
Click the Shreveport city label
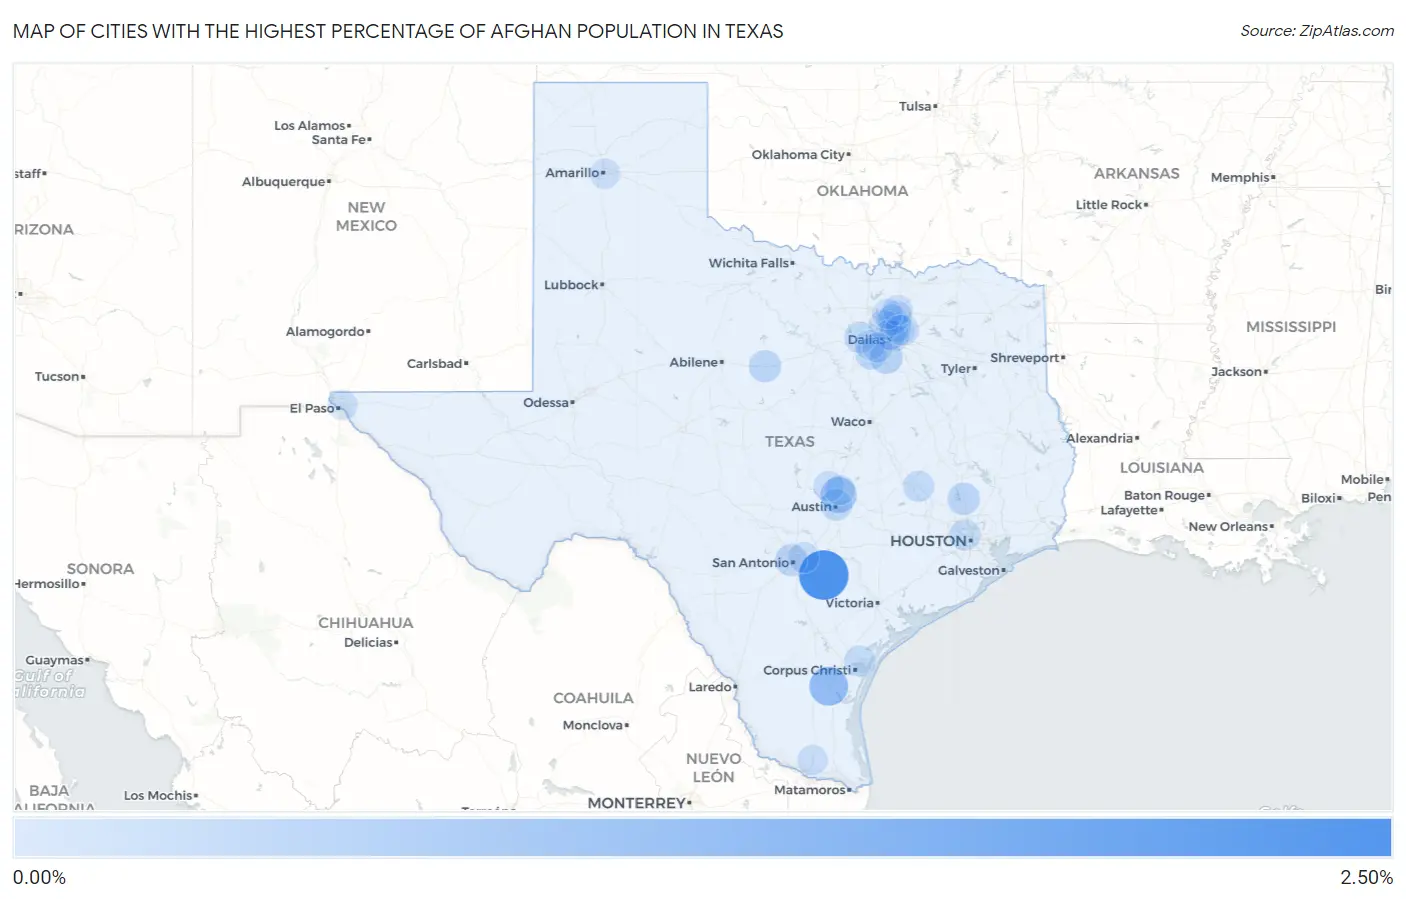(x=1025, y=358)
